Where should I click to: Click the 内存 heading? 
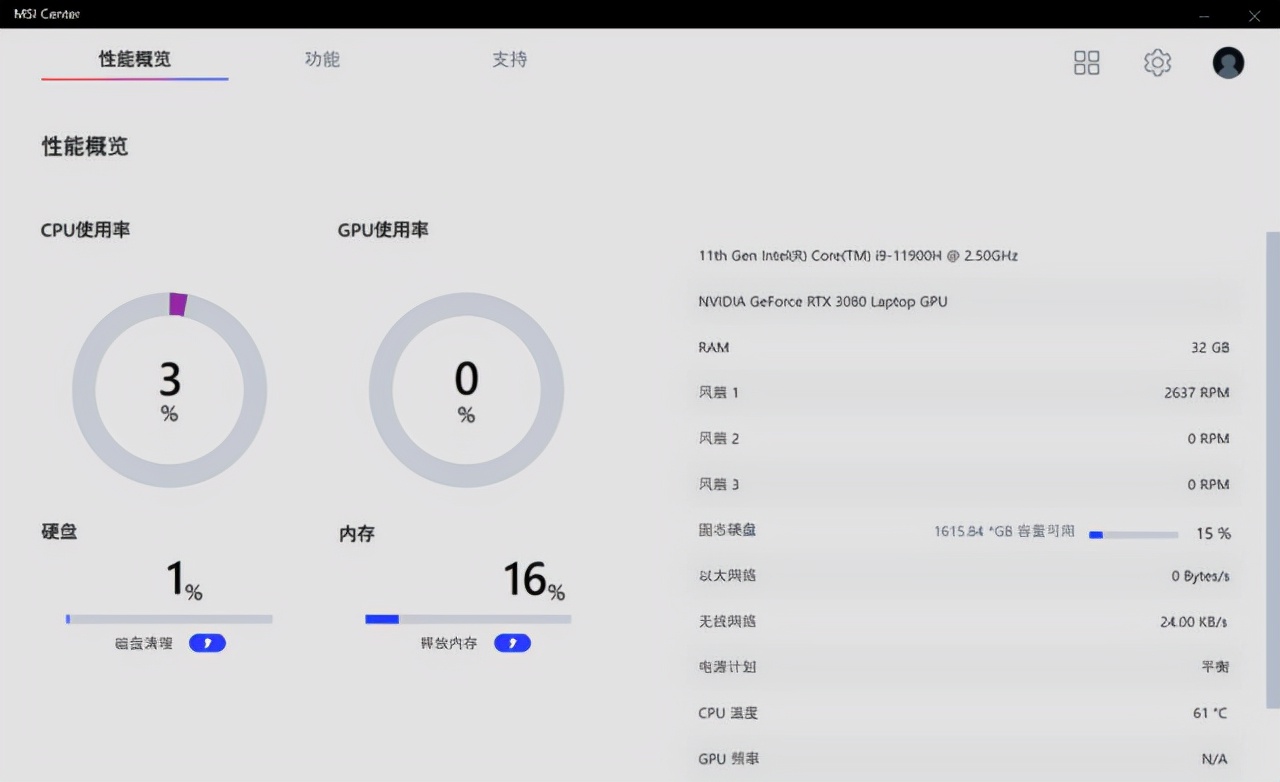click(x=357, y=534)
